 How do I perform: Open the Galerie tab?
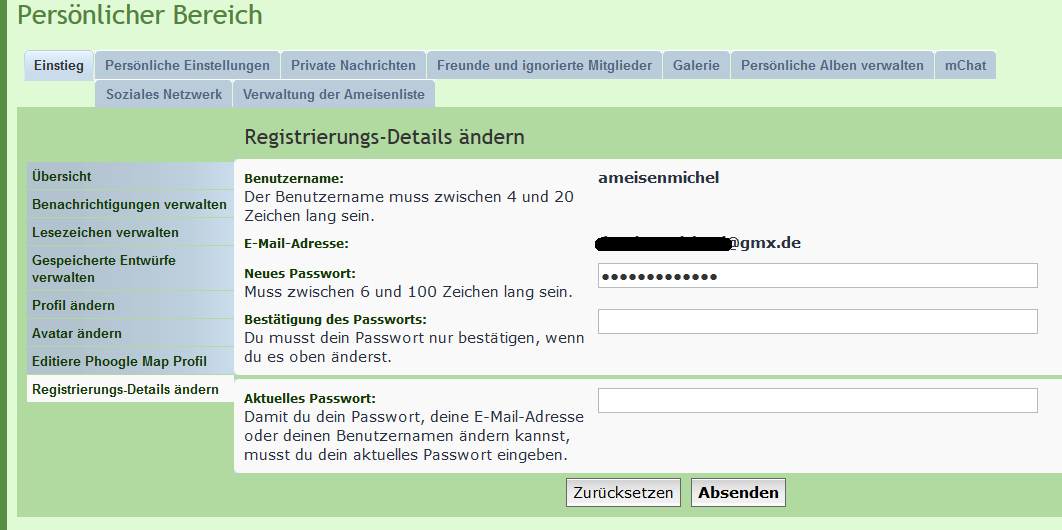pyautogui.click(x=696, y=65)
